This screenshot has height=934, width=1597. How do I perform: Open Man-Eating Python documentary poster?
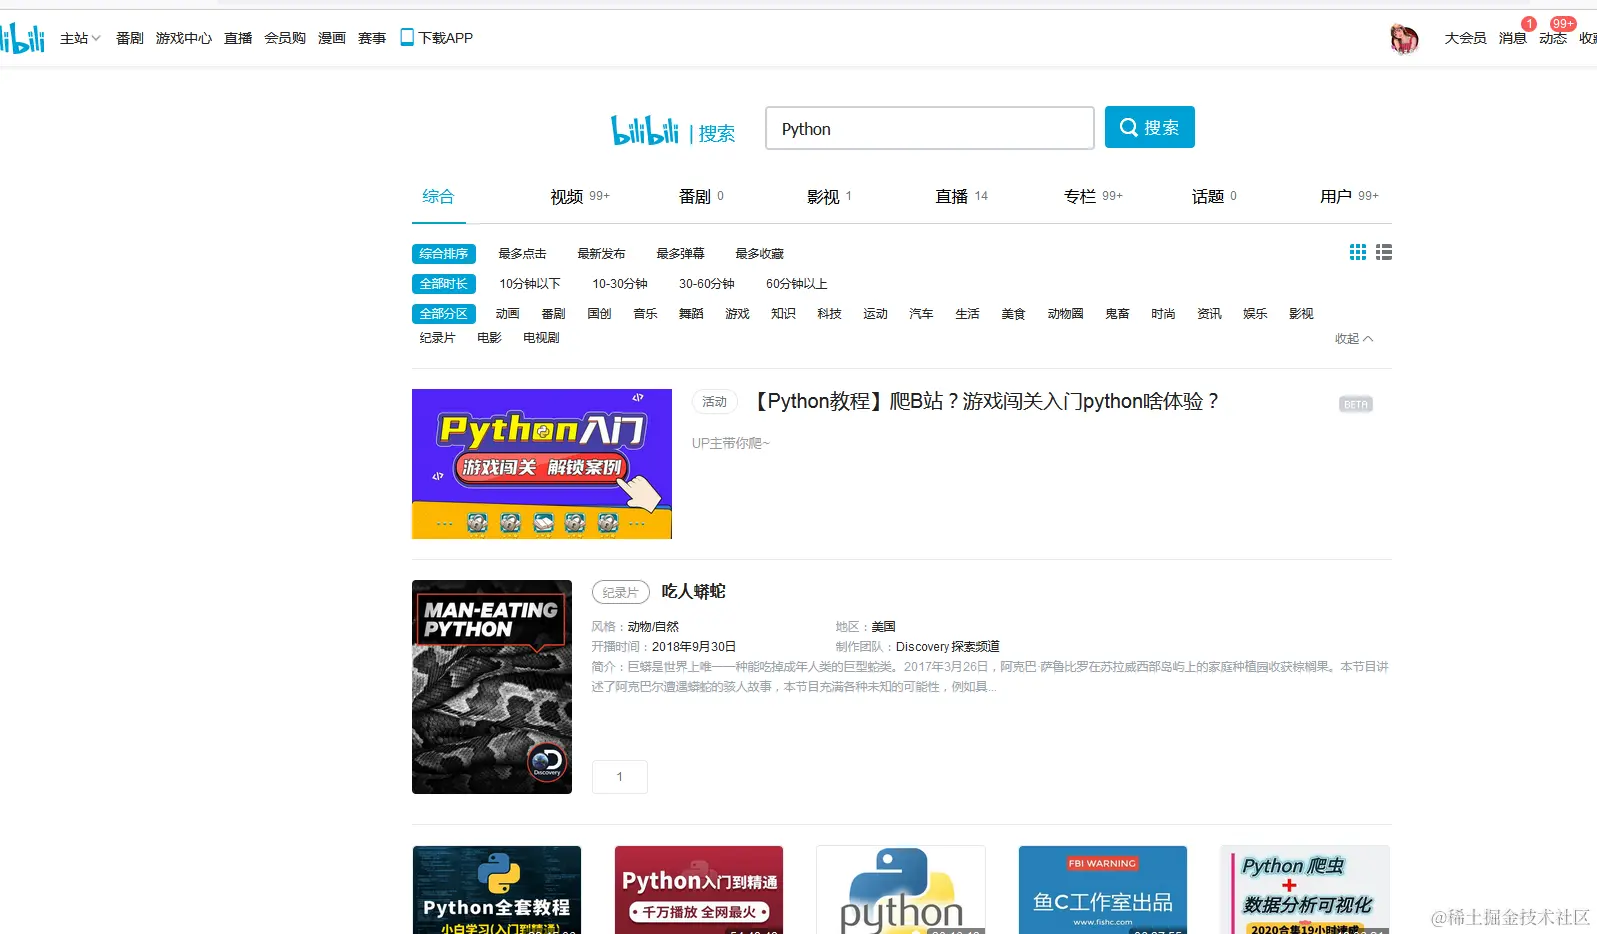pos(492,687)
